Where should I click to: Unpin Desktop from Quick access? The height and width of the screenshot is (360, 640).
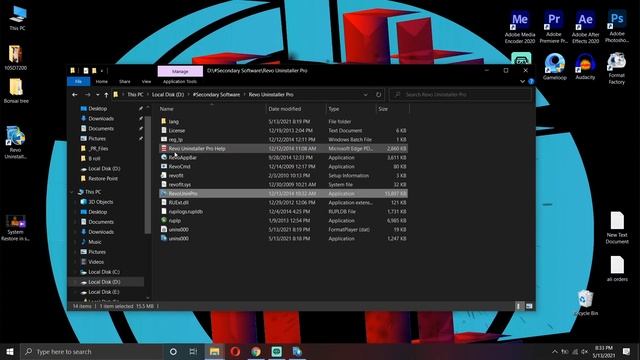[x=140, y=109]
